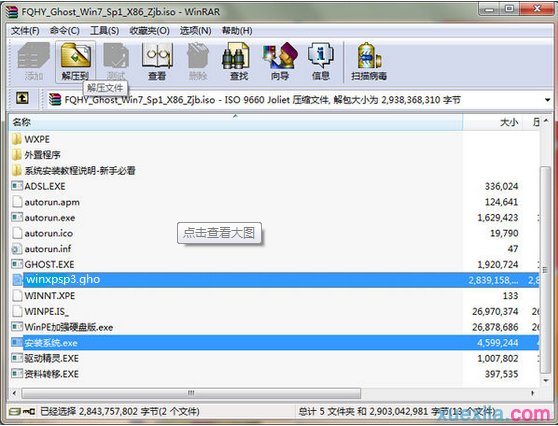The width and height of the screenshot is (558, 426).
Task: Click the autorun.inf file icon
Action: 16,249
